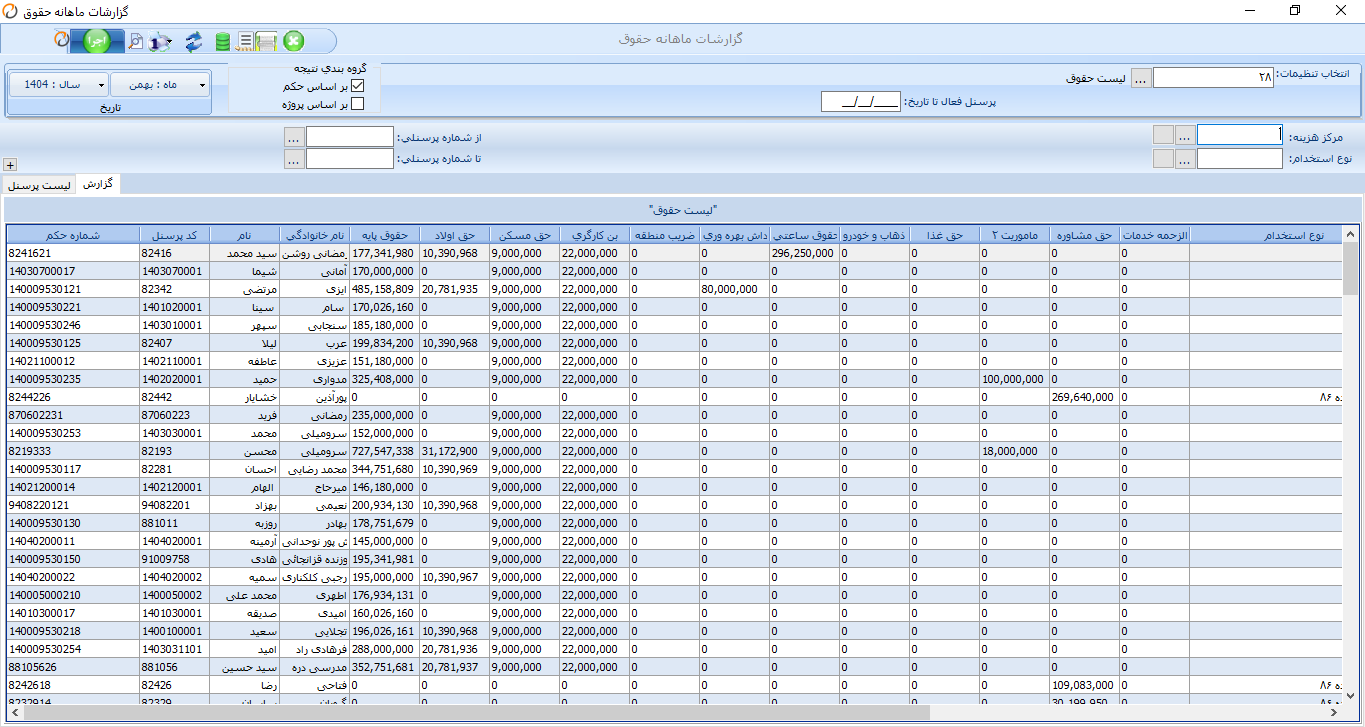Image resolution: width=1365 pixels, height=727 pixels.
Task: Click the vertical scrollbar of the table
Action: click(1350, 465)
